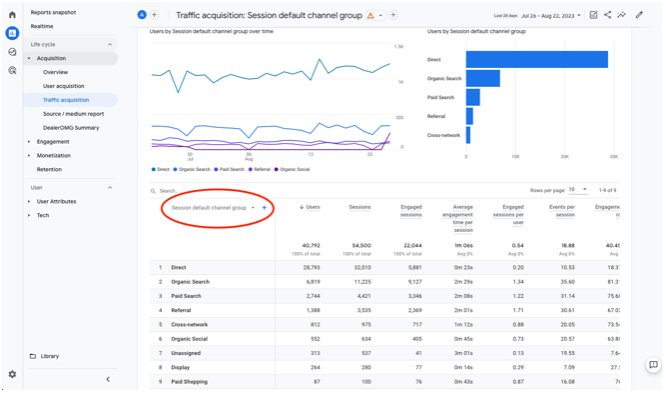
Task: Click the Edit comparisons icon near date
Action: pos(593,15)
